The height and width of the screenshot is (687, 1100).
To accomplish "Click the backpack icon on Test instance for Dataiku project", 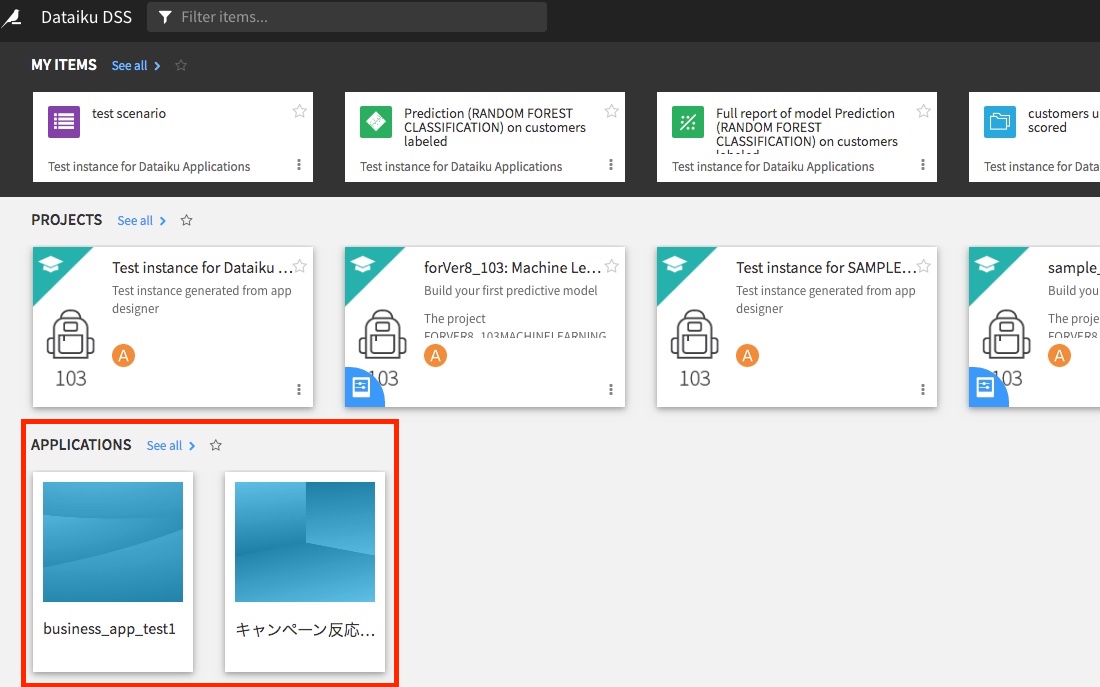I will coord(70,335).
